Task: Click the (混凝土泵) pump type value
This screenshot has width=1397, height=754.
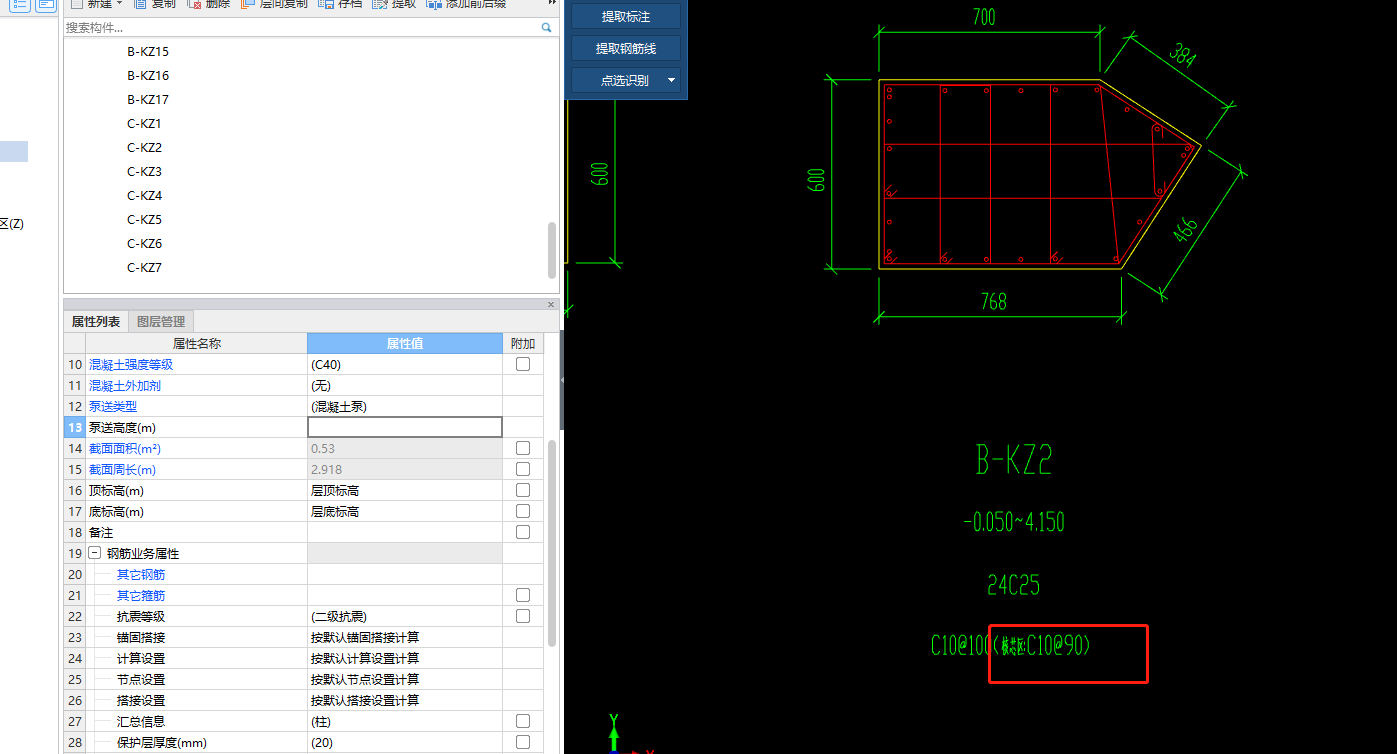Action: click(x=340, y=406)
